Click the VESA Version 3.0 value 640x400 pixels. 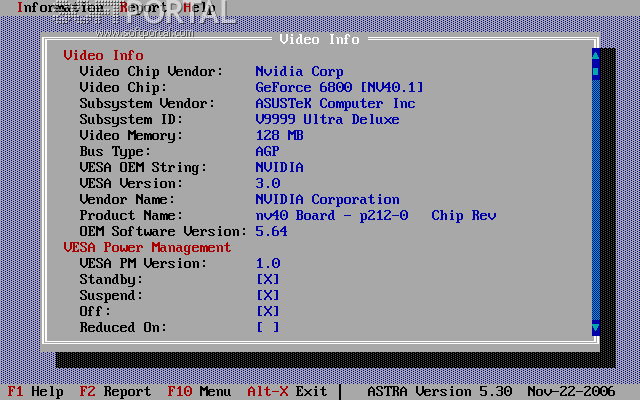268,183
